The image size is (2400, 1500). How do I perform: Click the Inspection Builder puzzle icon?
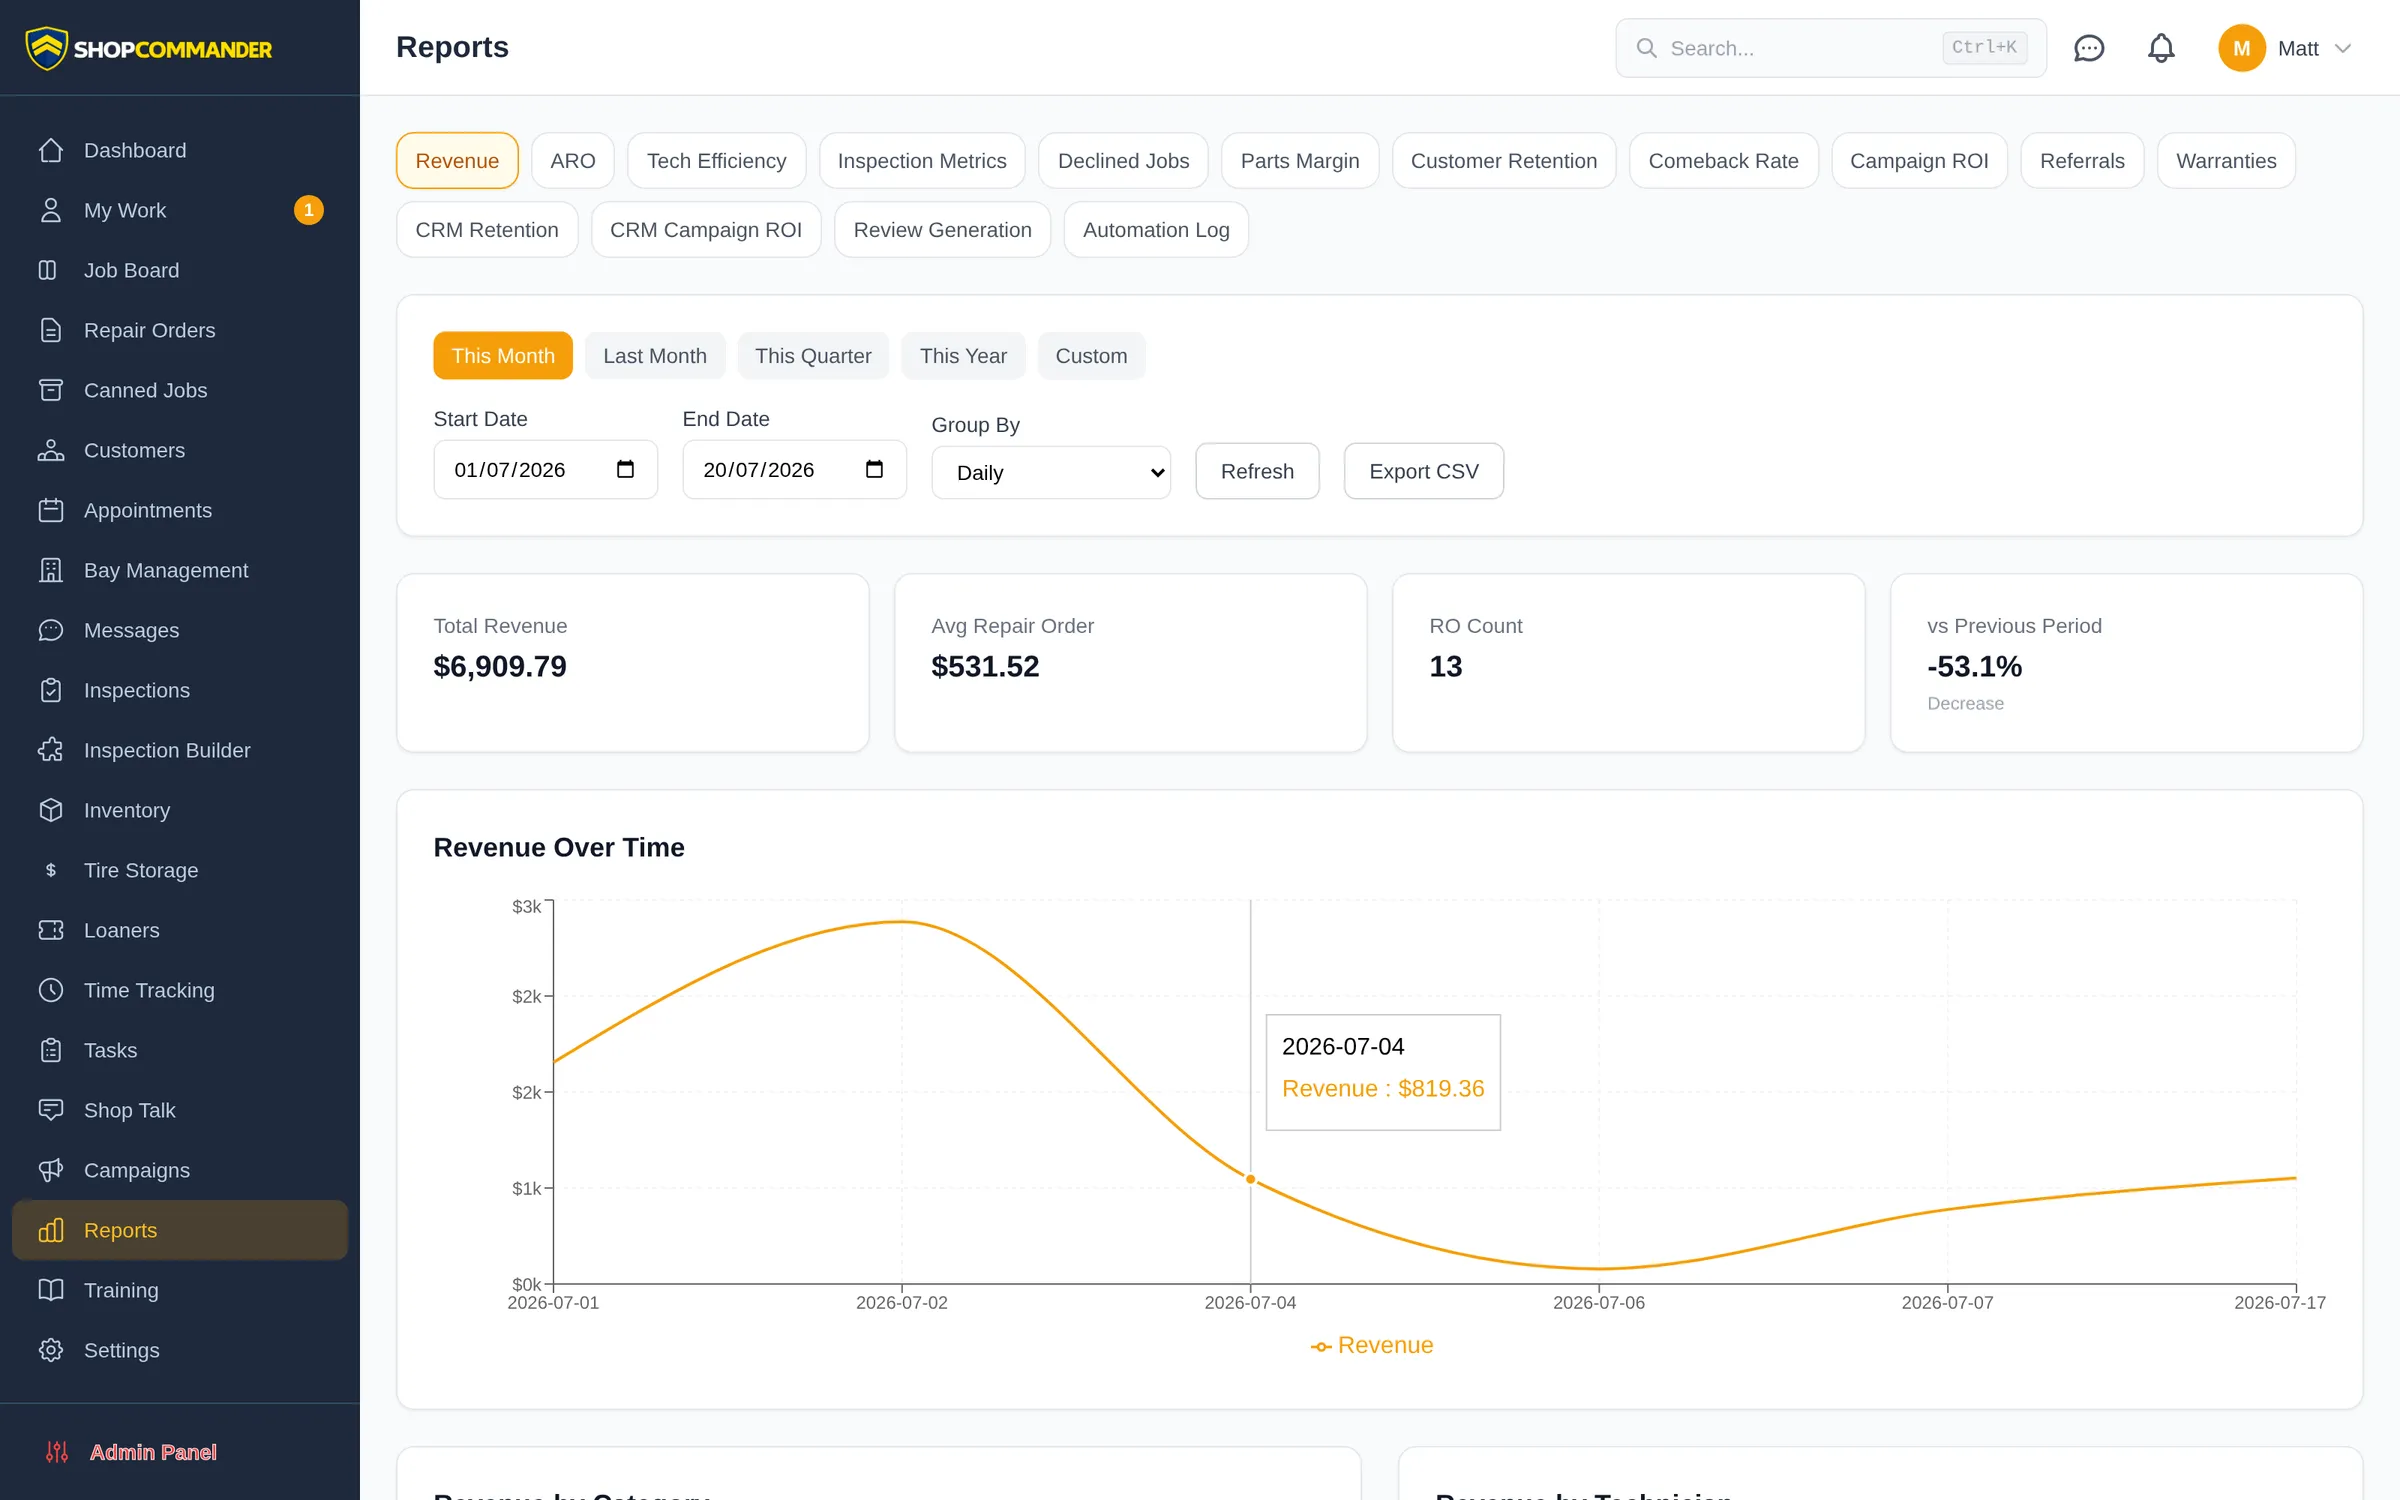(x=51, y=750)
